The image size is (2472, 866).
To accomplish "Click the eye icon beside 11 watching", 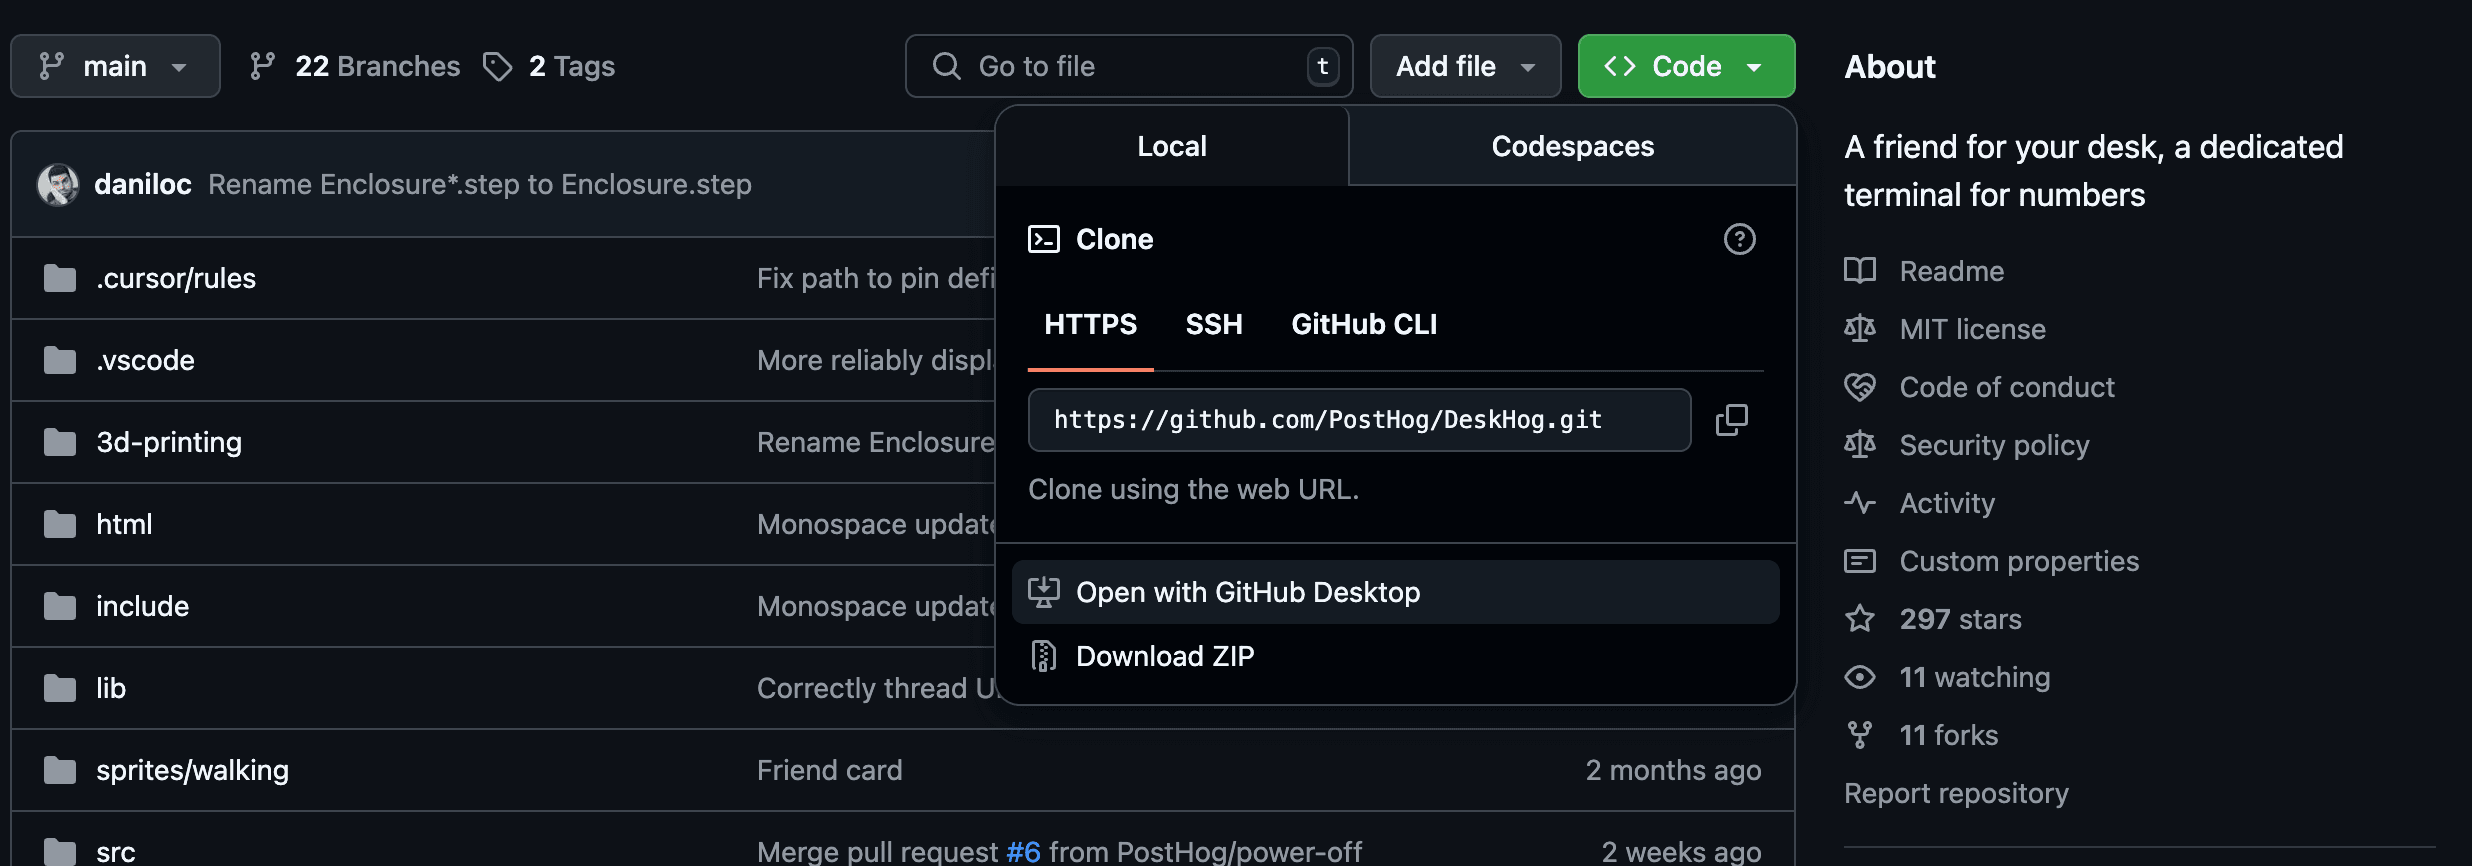I will (1860, 677).
